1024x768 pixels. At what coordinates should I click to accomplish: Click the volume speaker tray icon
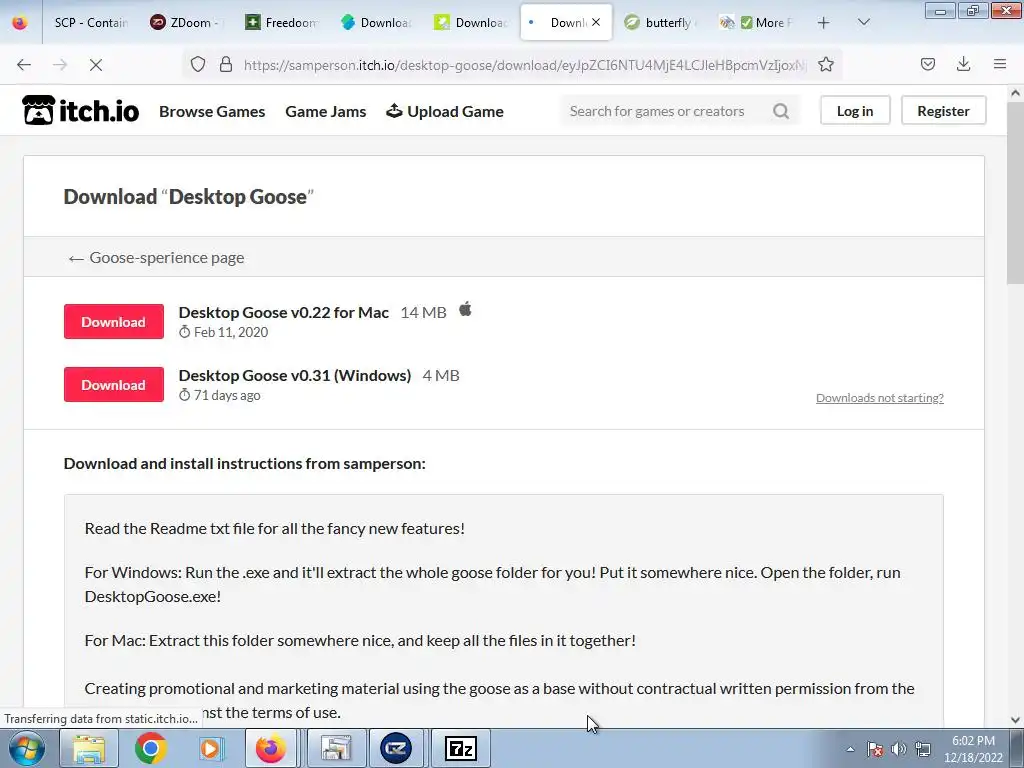pos(899,749)
